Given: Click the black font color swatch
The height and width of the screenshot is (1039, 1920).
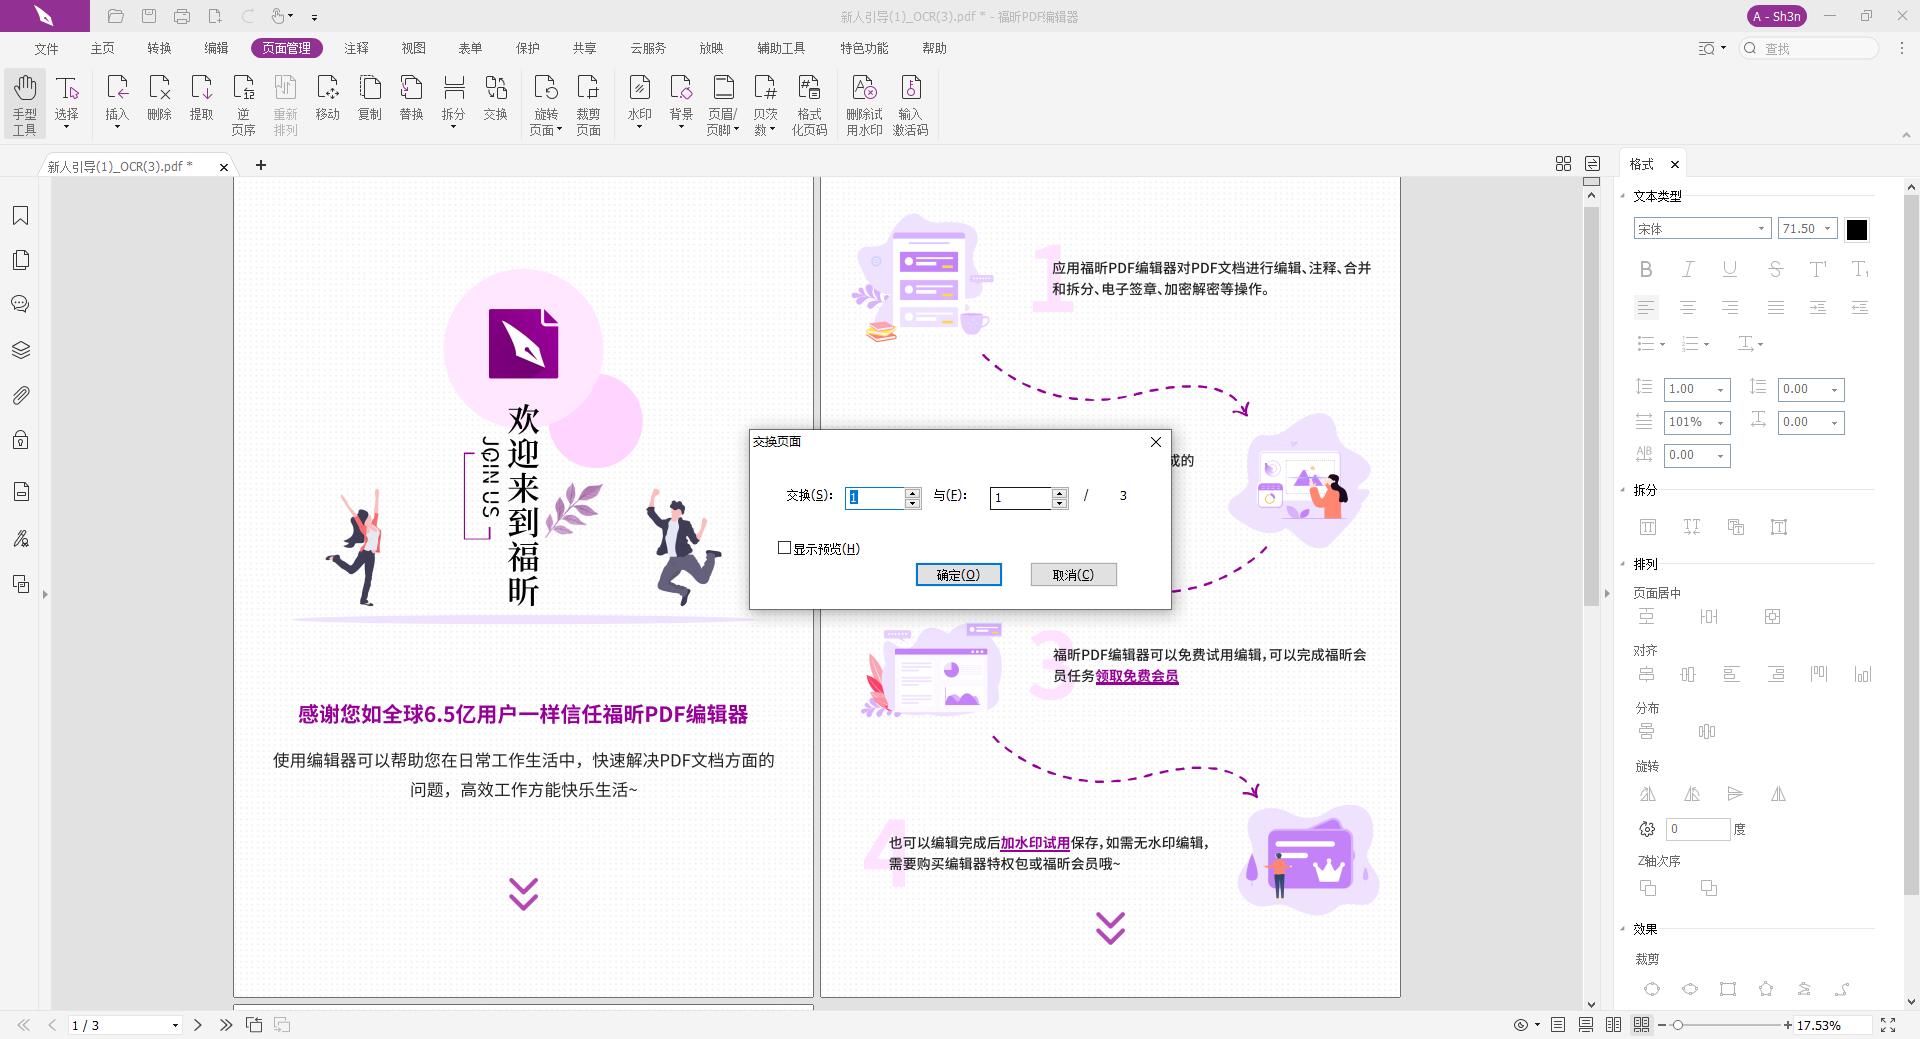Looking at the screenshot, I should pos(1857,229).
